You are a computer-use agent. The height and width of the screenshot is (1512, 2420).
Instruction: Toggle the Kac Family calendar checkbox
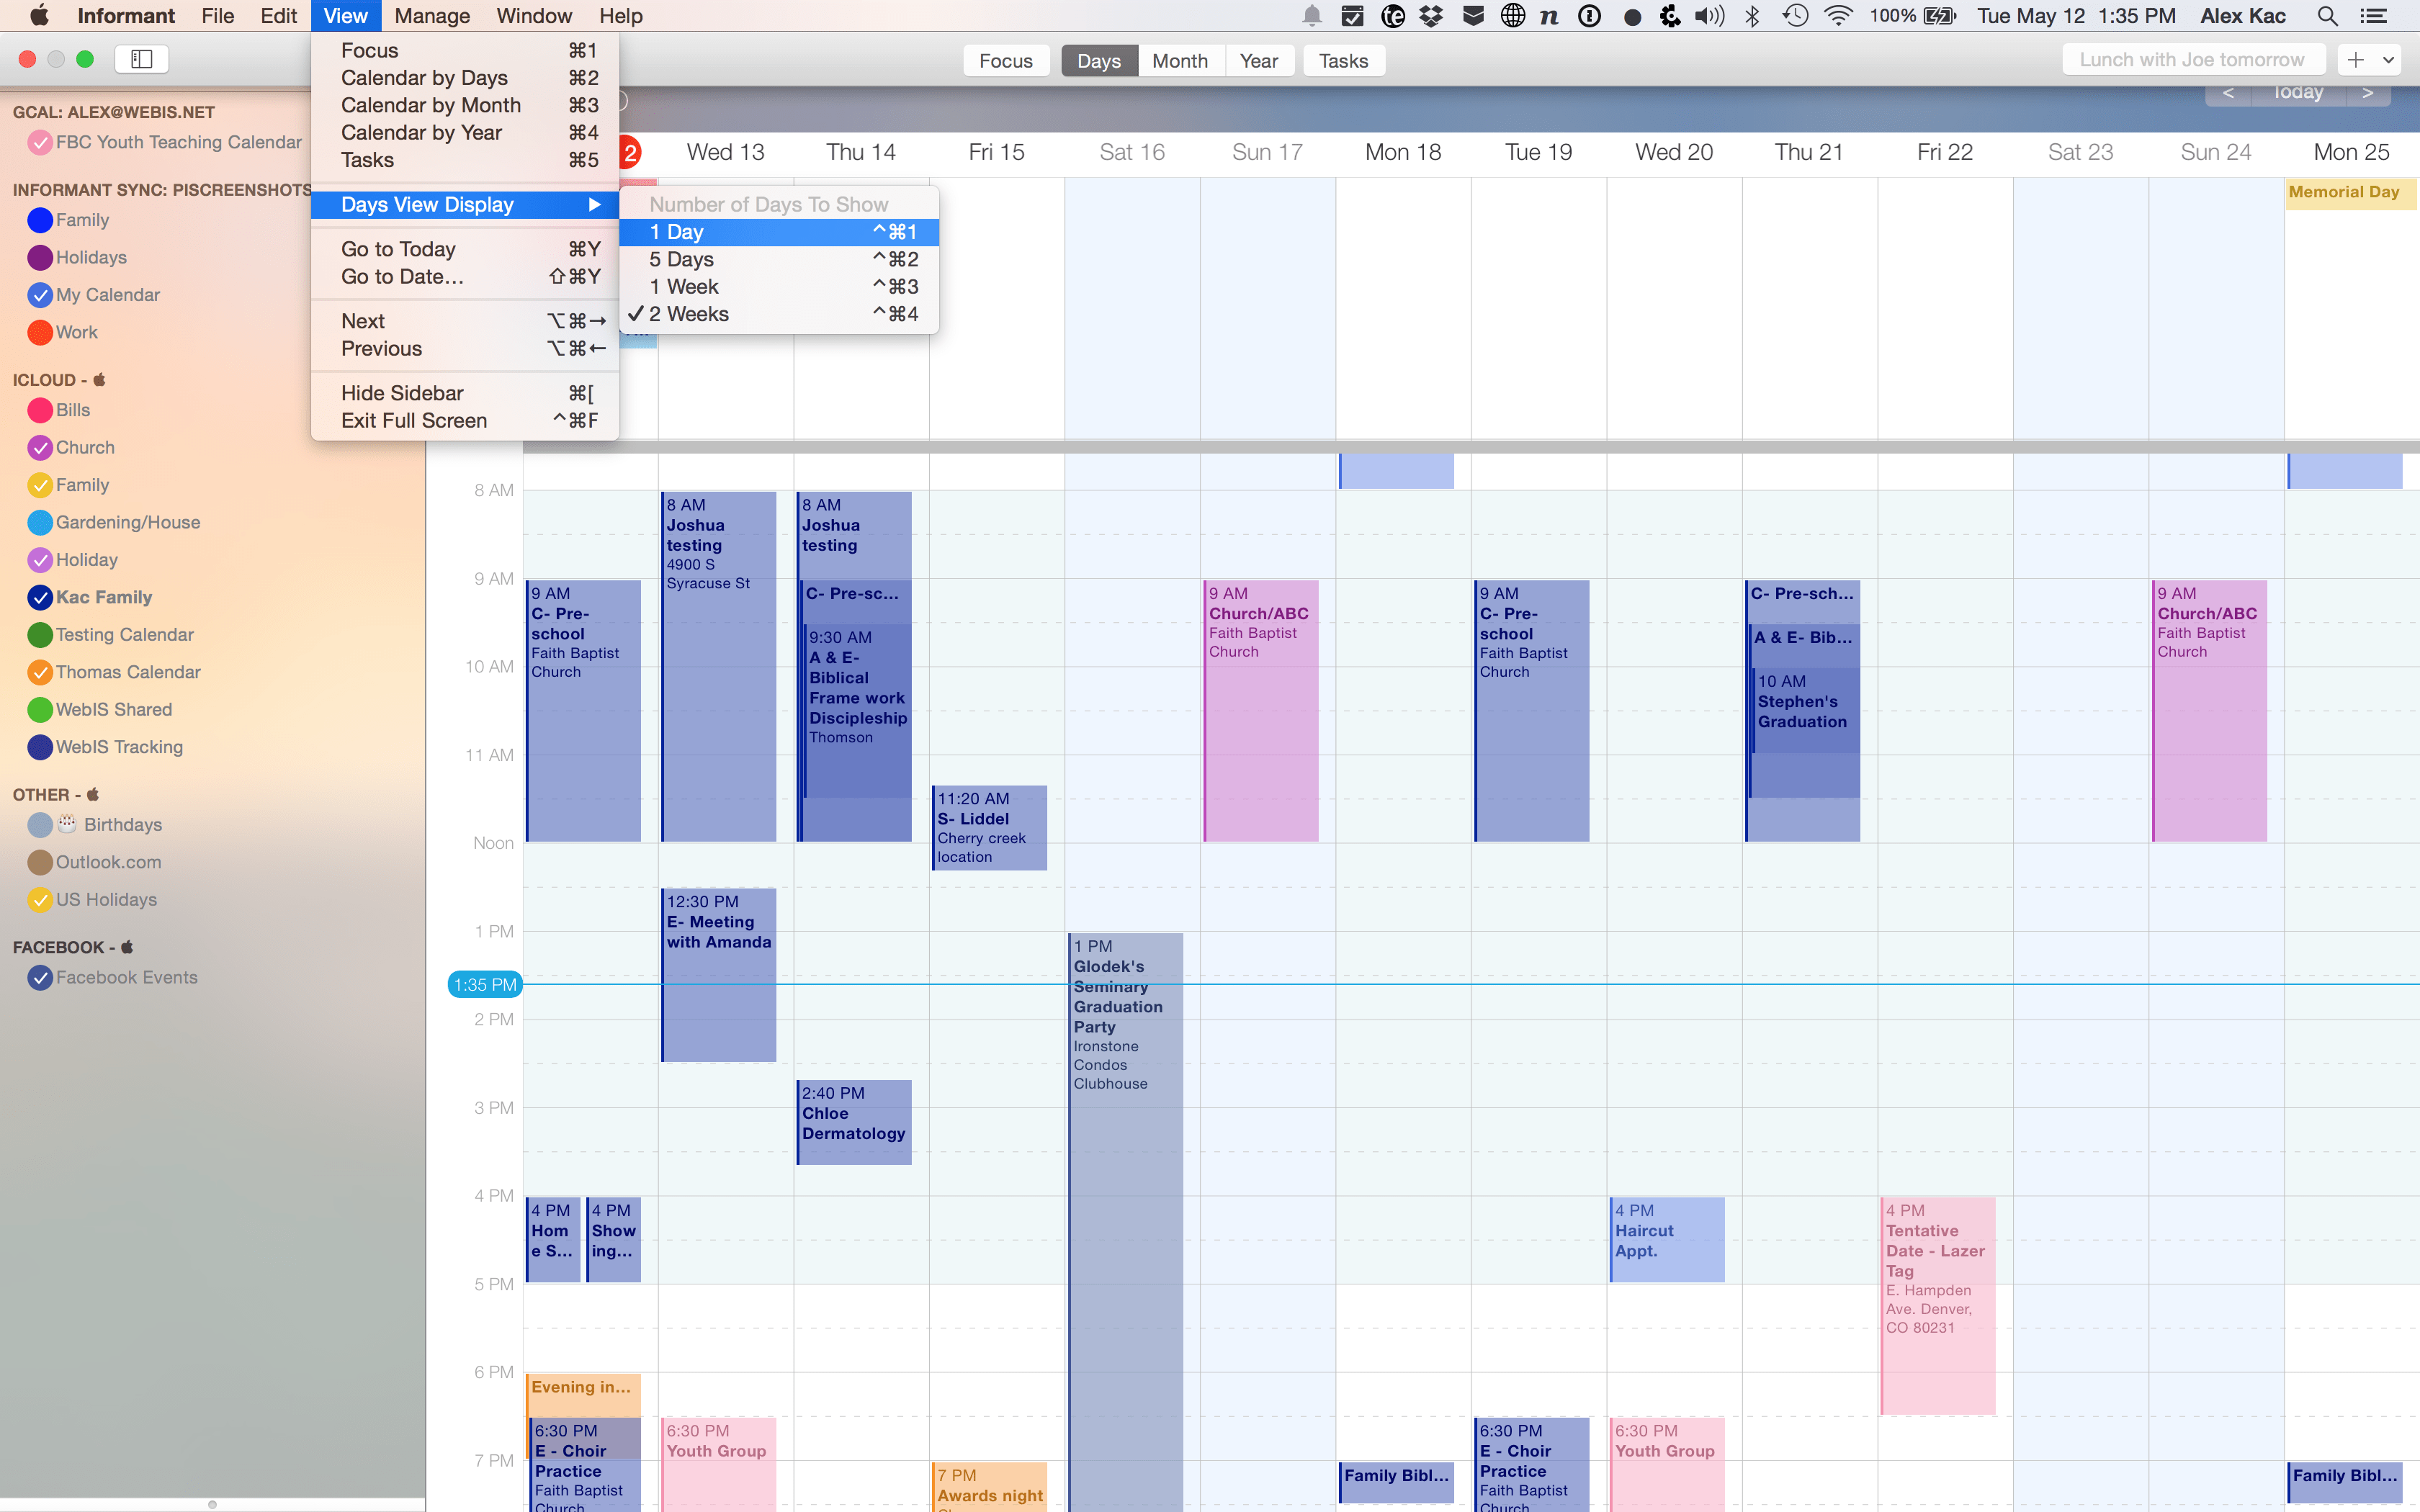tap(40, 598)
